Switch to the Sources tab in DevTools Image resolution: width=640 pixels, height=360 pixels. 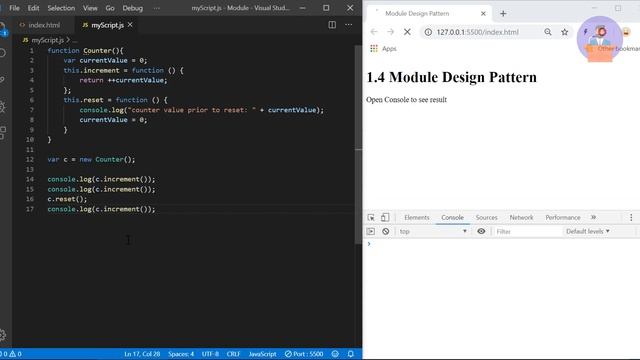coord(487,218)
